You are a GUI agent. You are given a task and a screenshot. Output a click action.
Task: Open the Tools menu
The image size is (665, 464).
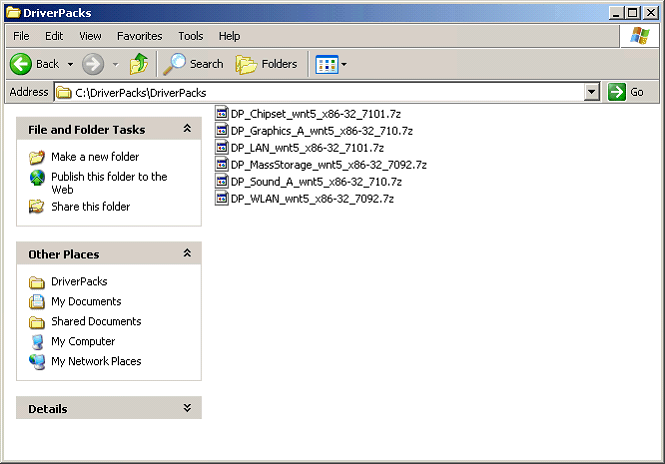tap(190, 36)
